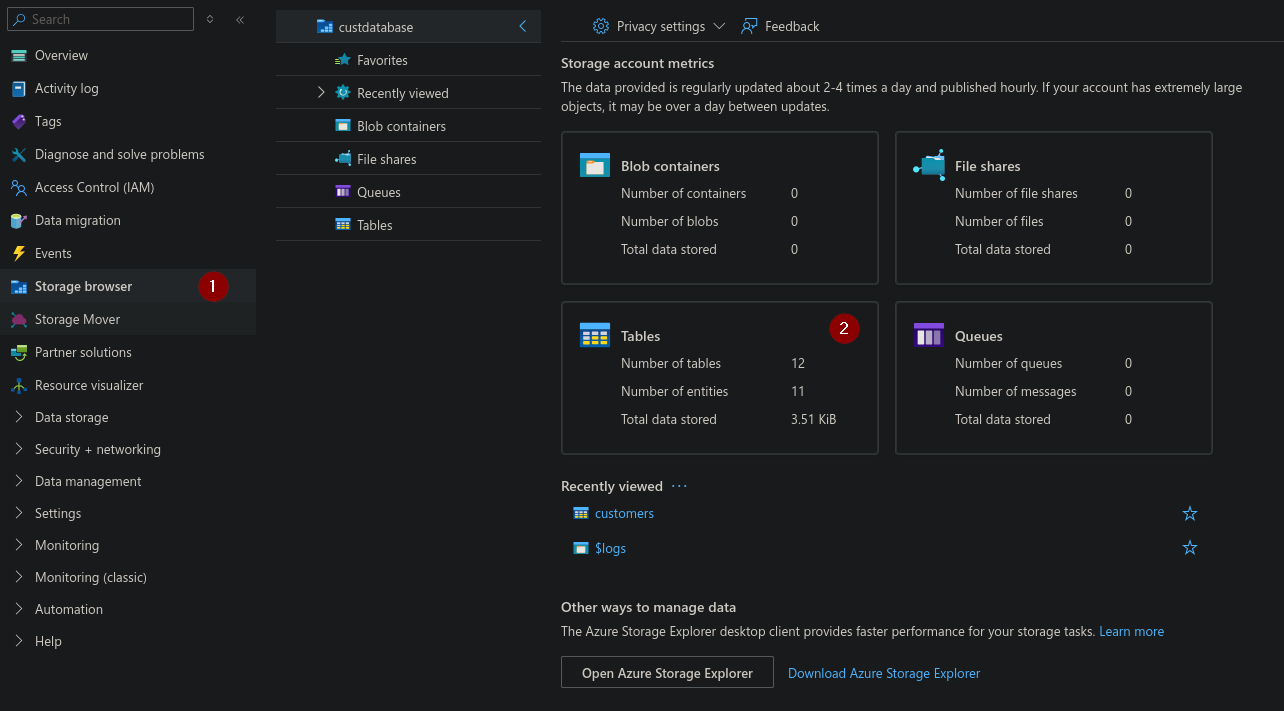Click the Events lightning bolt icon
This screenshot has width=1284, height=711.
pos(18,254)
